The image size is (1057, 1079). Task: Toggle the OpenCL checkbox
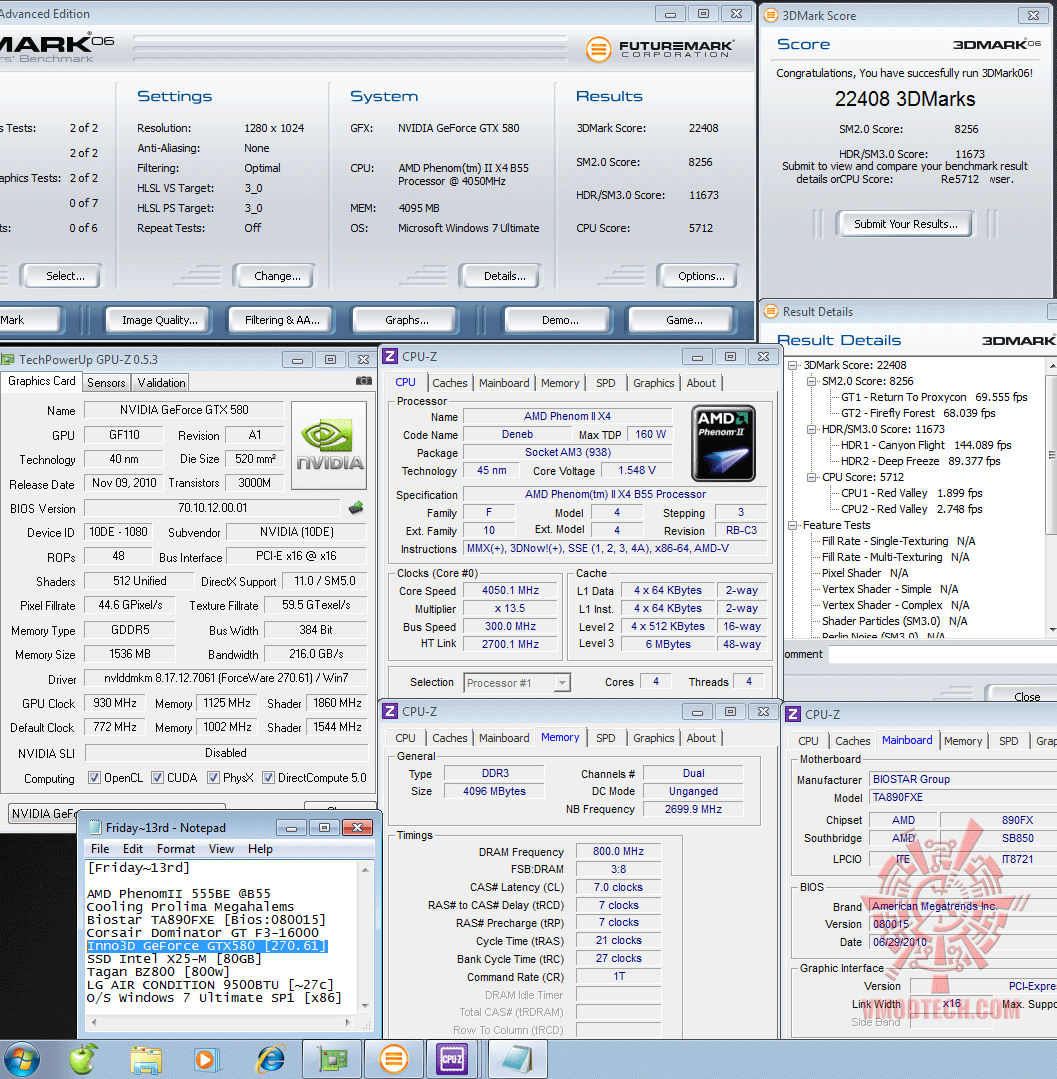pos(94,778)
